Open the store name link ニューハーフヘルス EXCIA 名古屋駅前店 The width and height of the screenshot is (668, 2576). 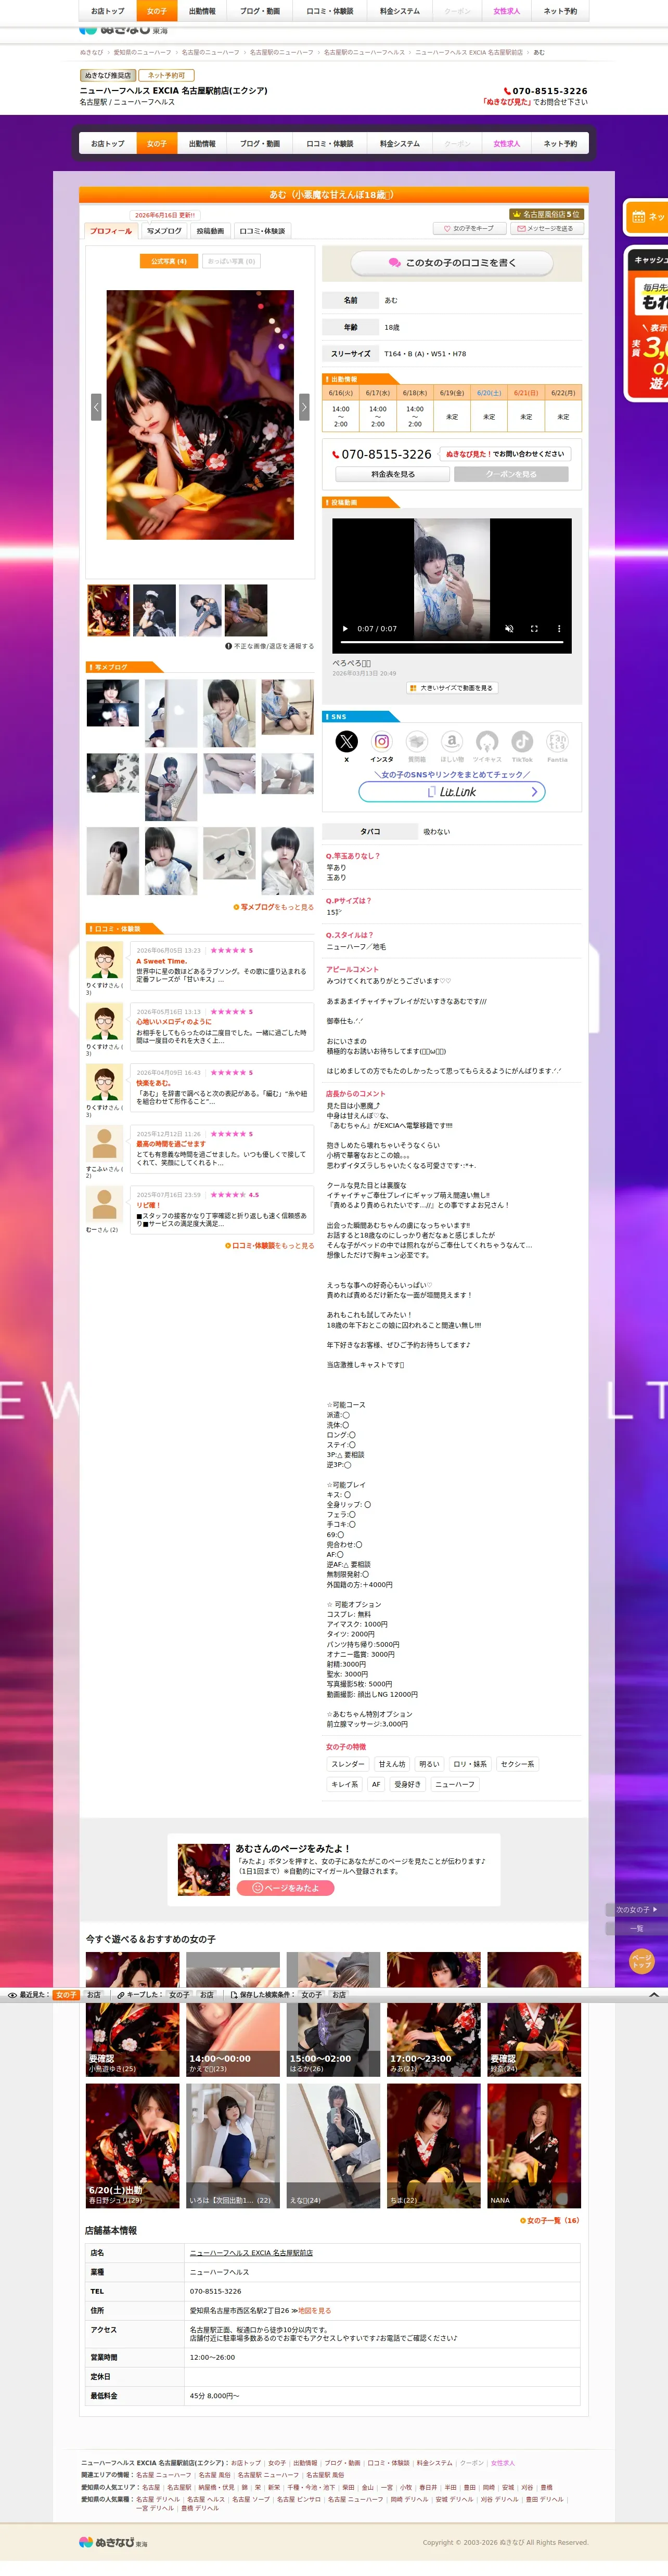[x=251, y=2253]
